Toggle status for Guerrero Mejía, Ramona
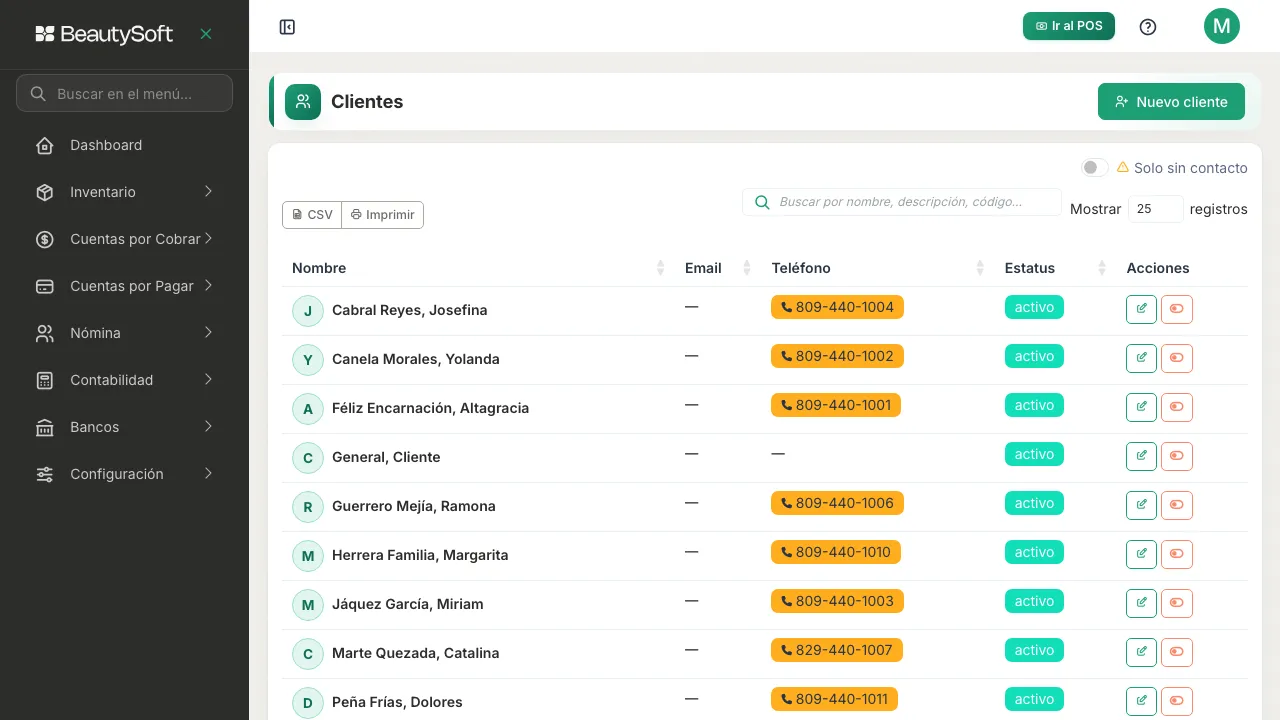 (1177, 505)
